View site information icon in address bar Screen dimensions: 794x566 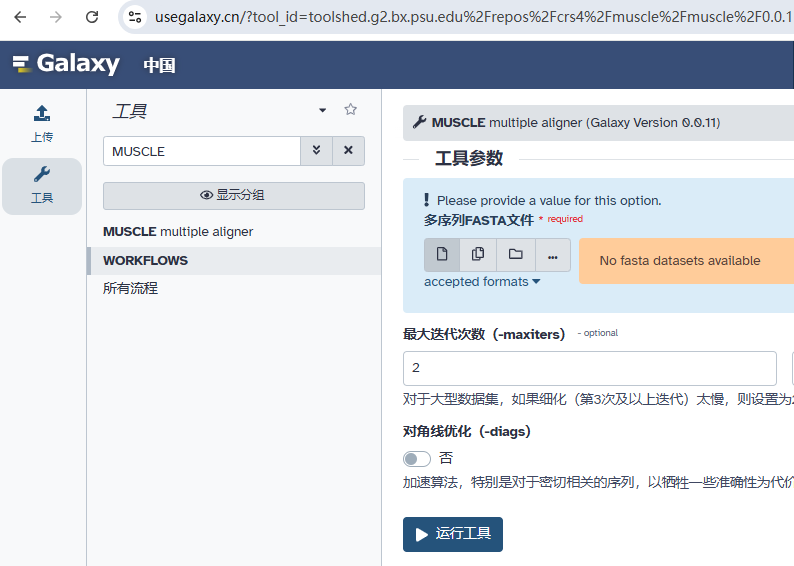point(135,17)
